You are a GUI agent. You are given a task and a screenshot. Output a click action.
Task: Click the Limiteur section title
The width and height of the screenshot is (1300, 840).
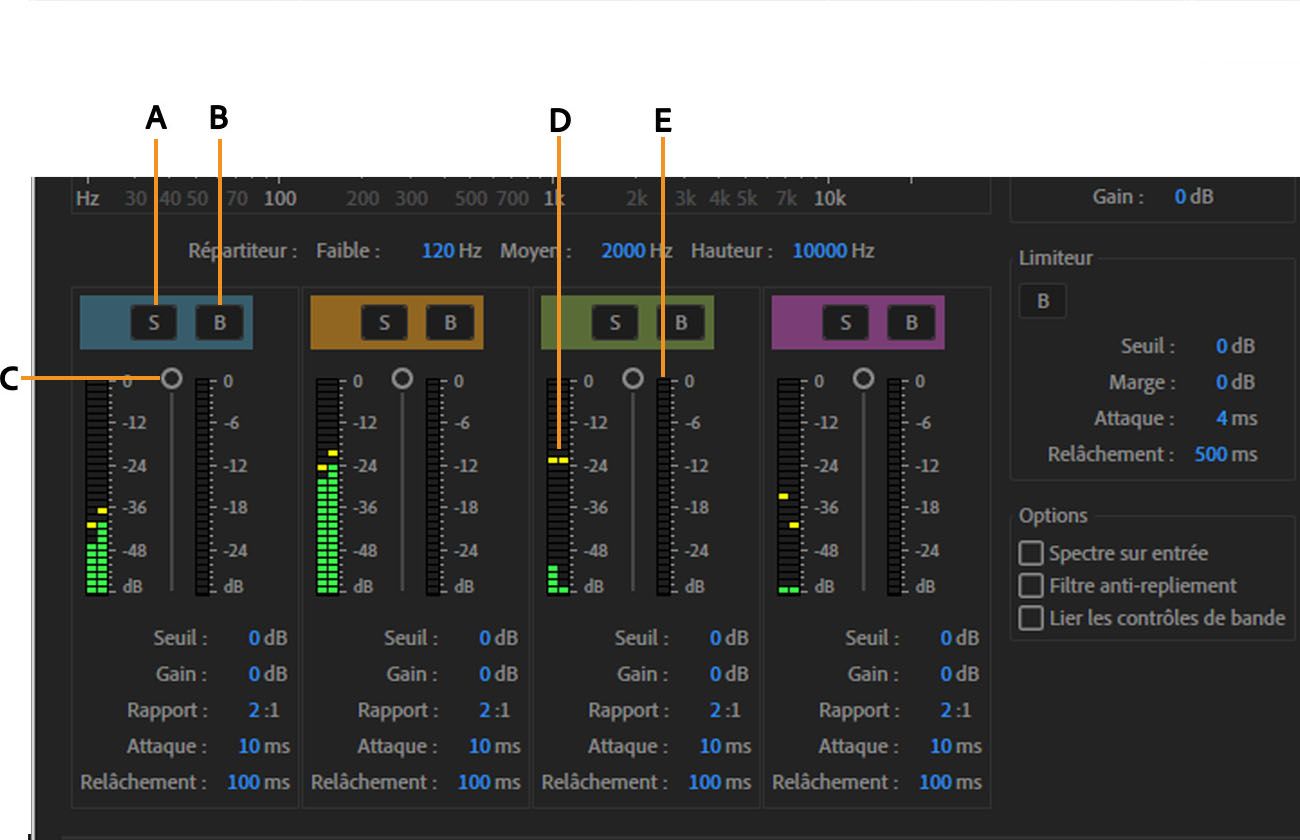pos(1055,257)
